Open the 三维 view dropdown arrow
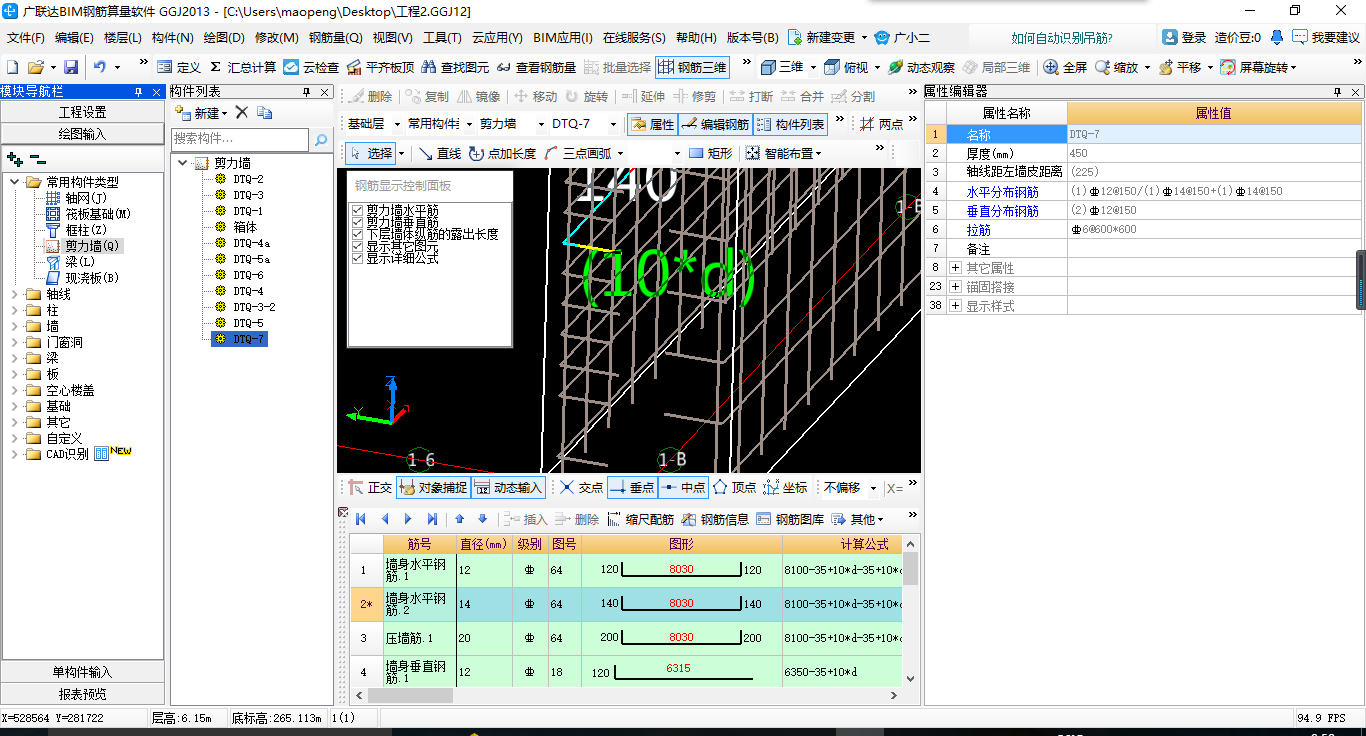Viewport: 1366px width, 736px height. tap(812, 67)
